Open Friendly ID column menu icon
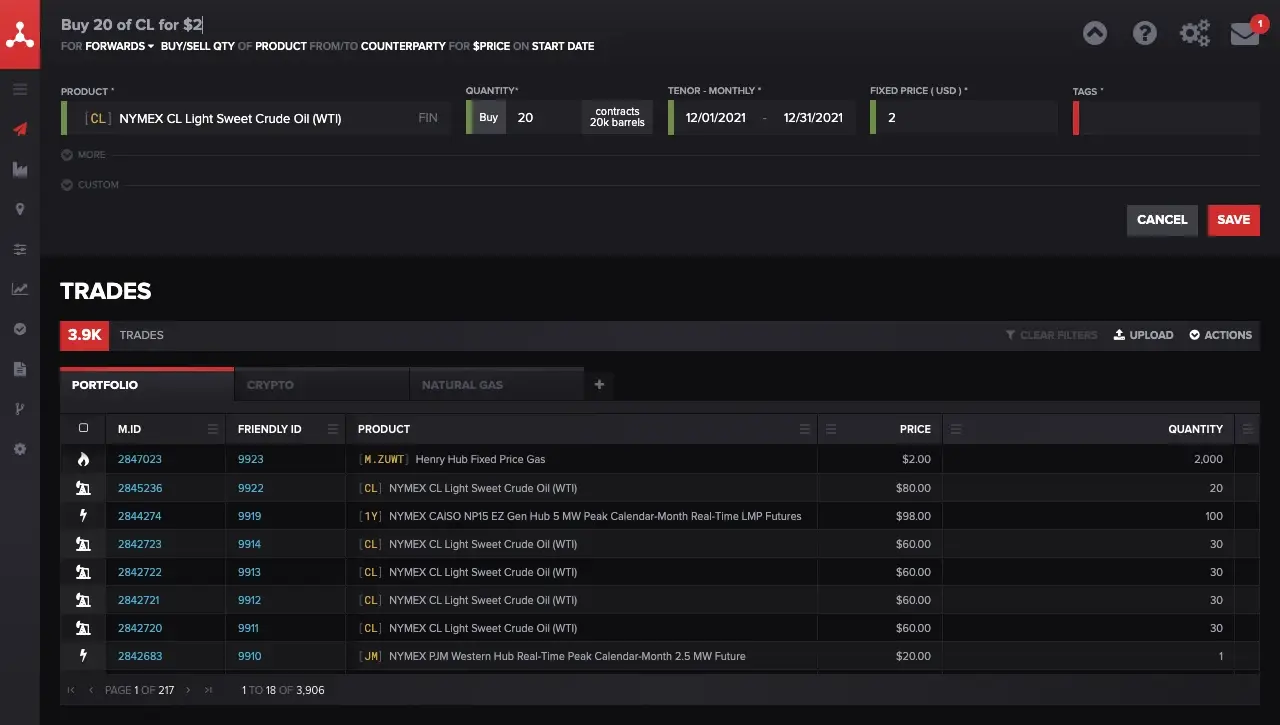This screenshot has width=1280, height=725. click(332, 429)
